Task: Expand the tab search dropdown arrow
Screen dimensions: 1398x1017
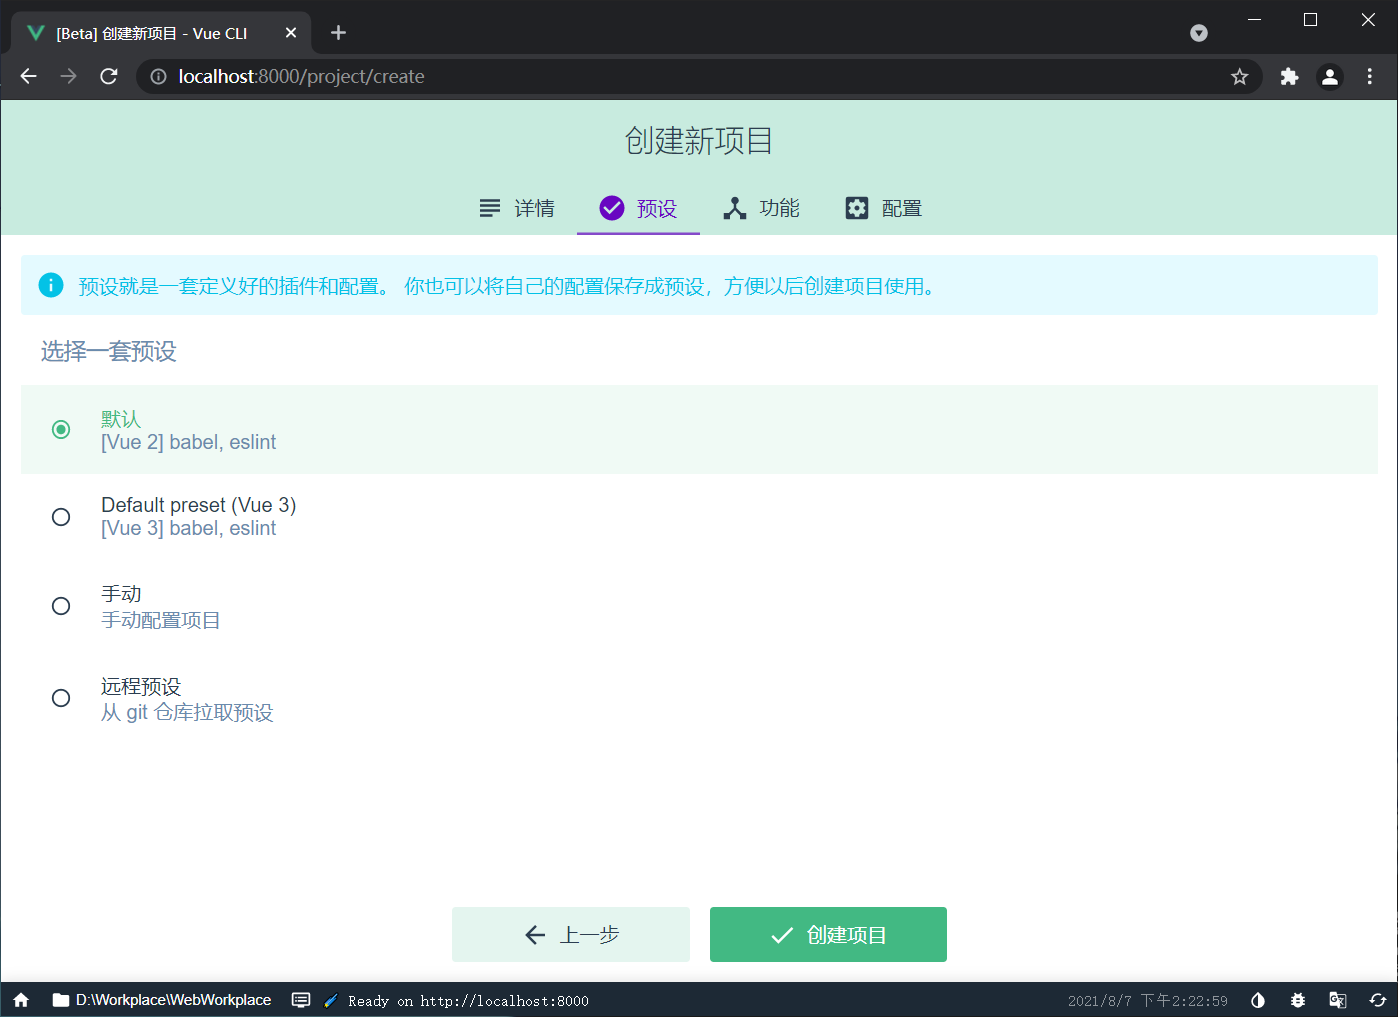Action: [x=1199, y=33]
